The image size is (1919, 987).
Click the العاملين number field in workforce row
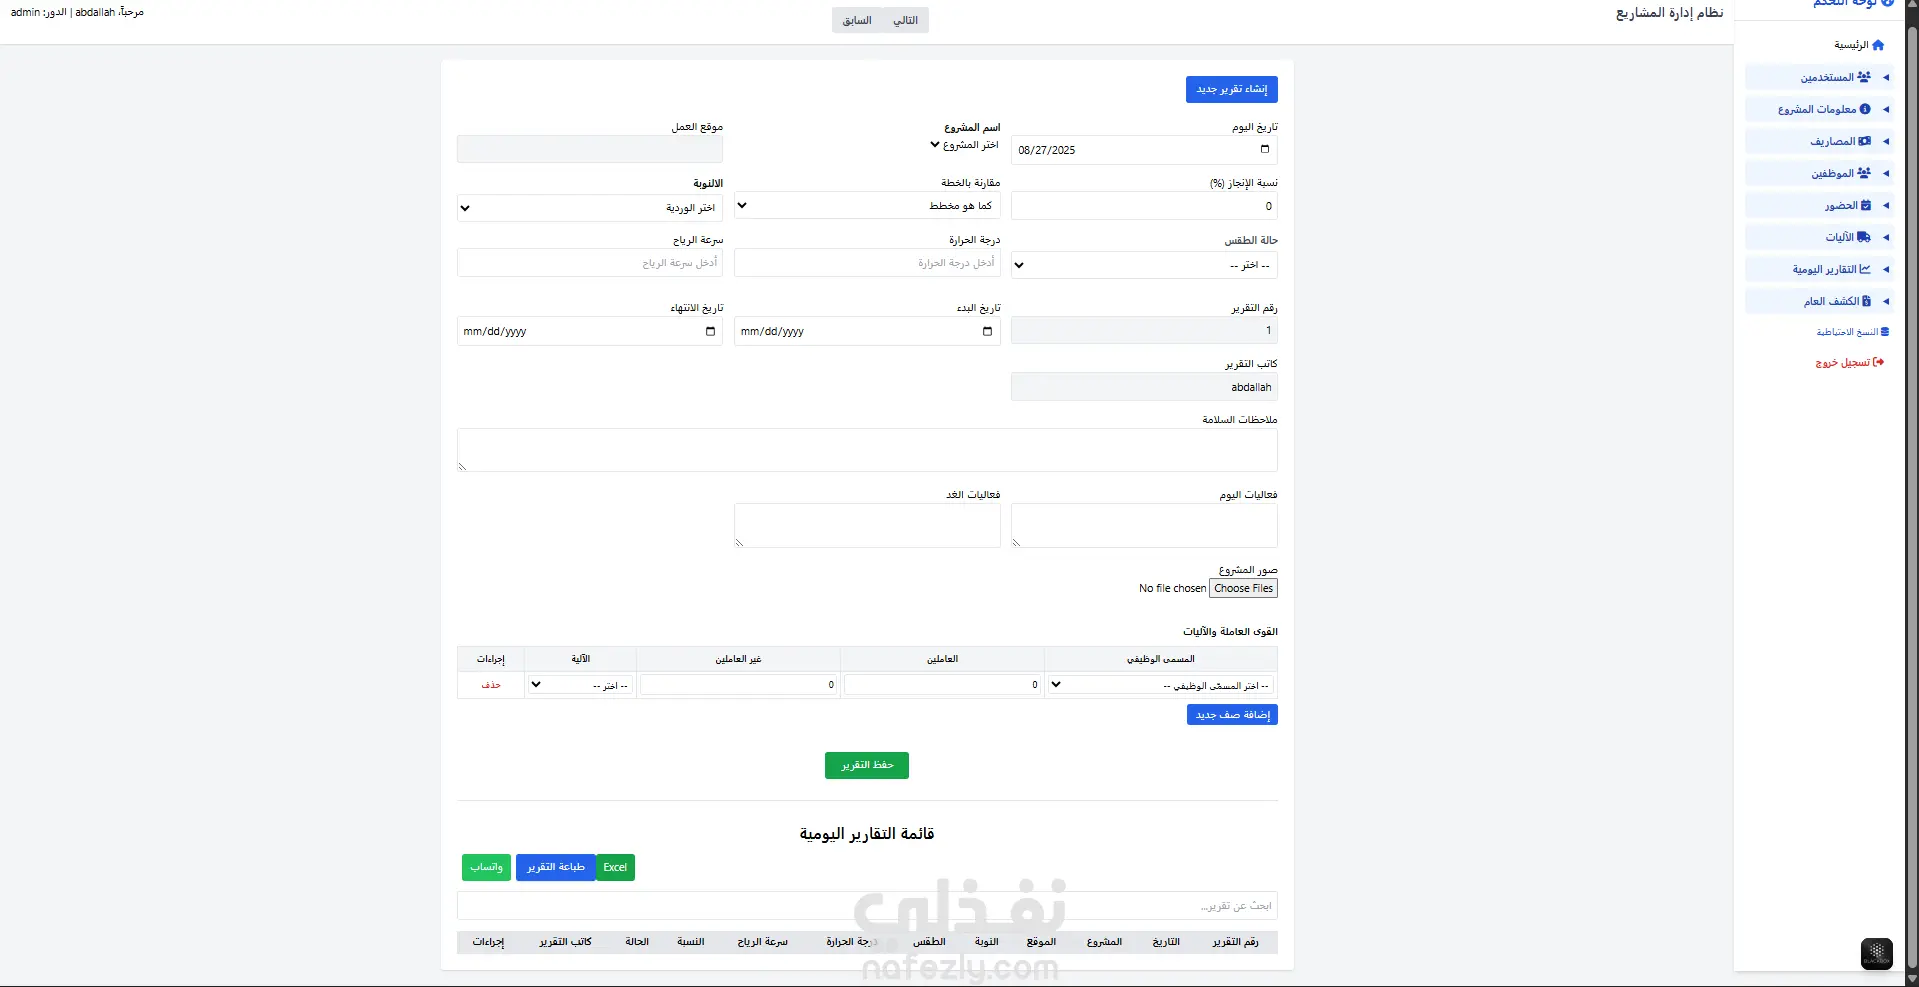click(942, 685)
